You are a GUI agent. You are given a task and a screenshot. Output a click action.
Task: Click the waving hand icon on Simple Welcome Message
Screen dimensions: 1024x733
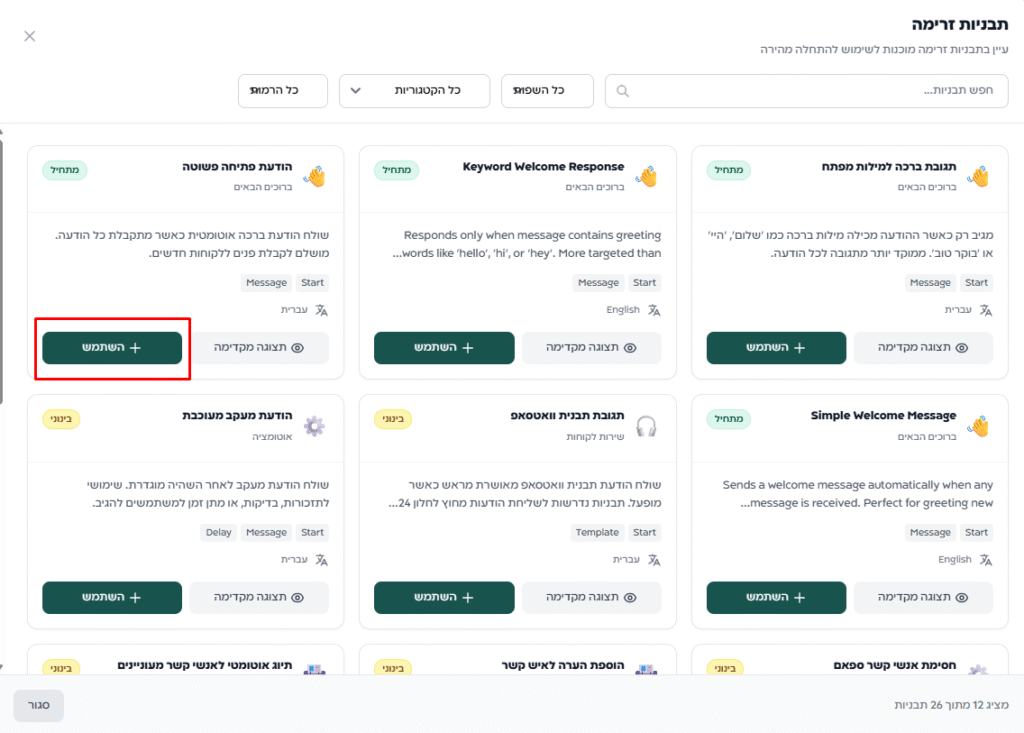[978, 426]
